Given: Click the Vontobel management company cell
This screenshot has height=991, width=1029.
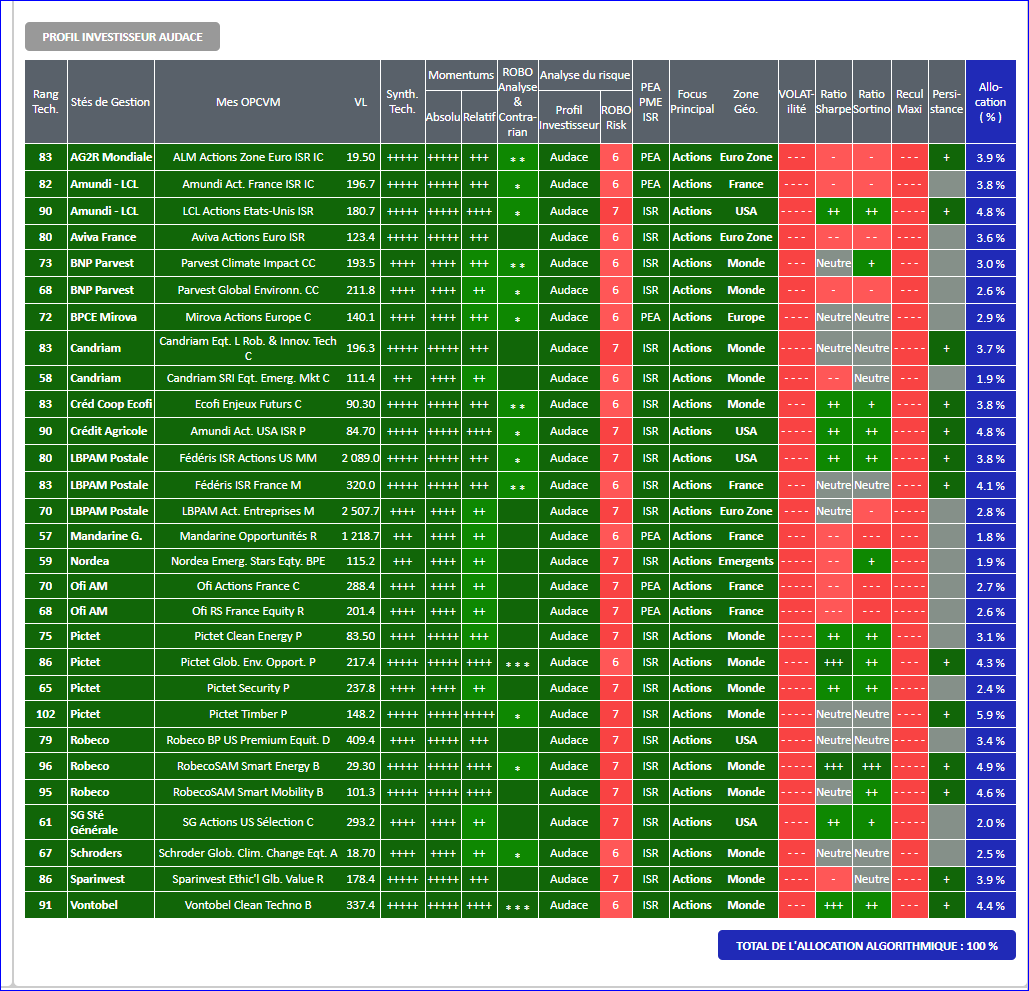Looking at the screenshot, I should 111,904.
